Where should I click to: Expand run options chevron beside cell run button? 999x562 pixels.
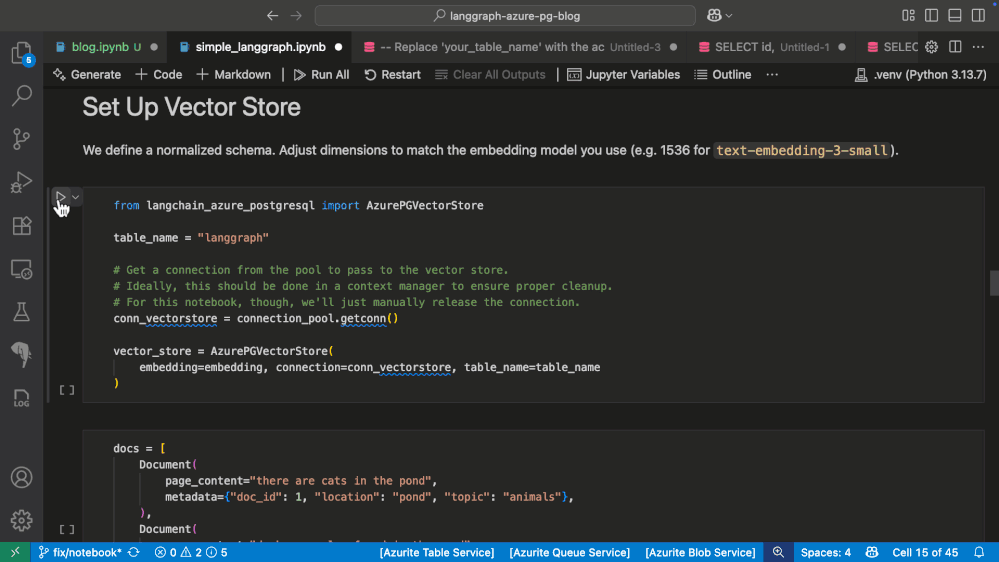(x=75, y=198)
